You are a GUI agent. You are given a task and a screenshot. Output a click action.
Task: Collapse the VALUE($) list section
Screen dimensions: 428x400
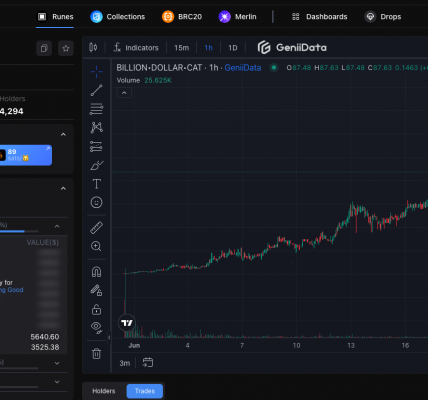click(x=57, y=226)
